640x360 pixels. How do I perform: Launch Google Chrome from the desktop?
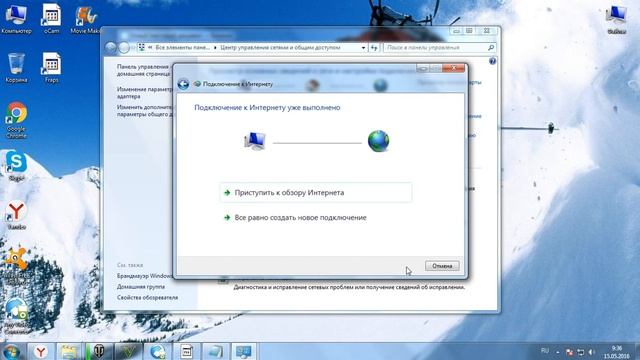pos(16,120)
